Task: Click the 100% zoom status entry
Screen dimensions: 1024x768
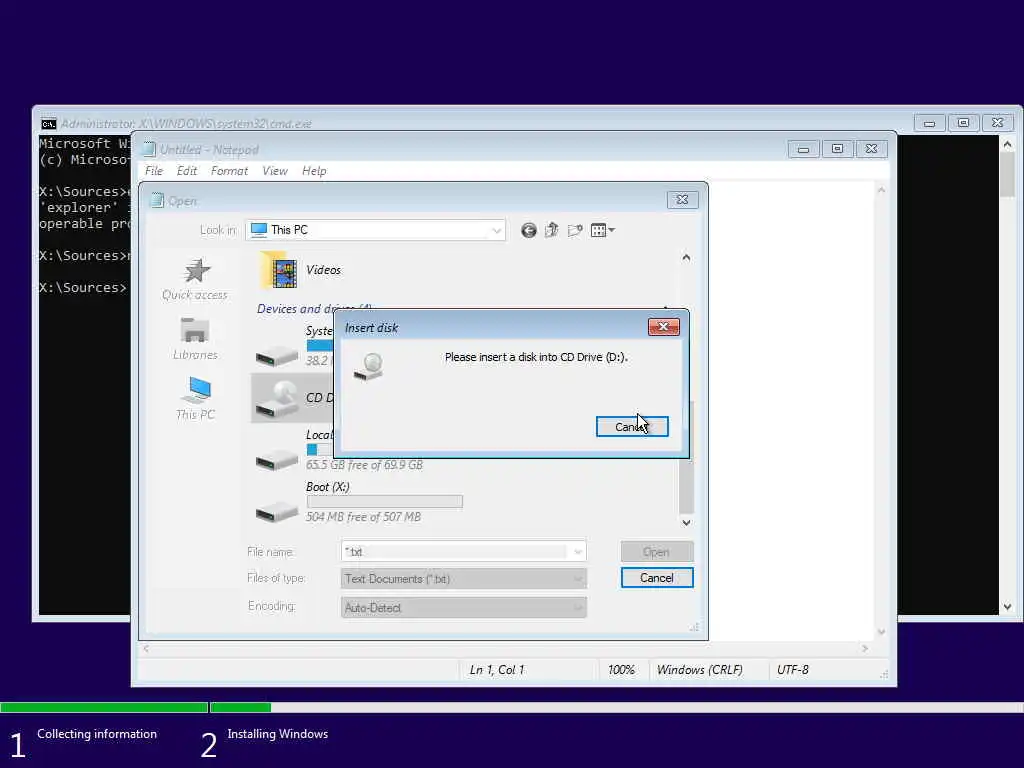Action: tap(621, 670)
